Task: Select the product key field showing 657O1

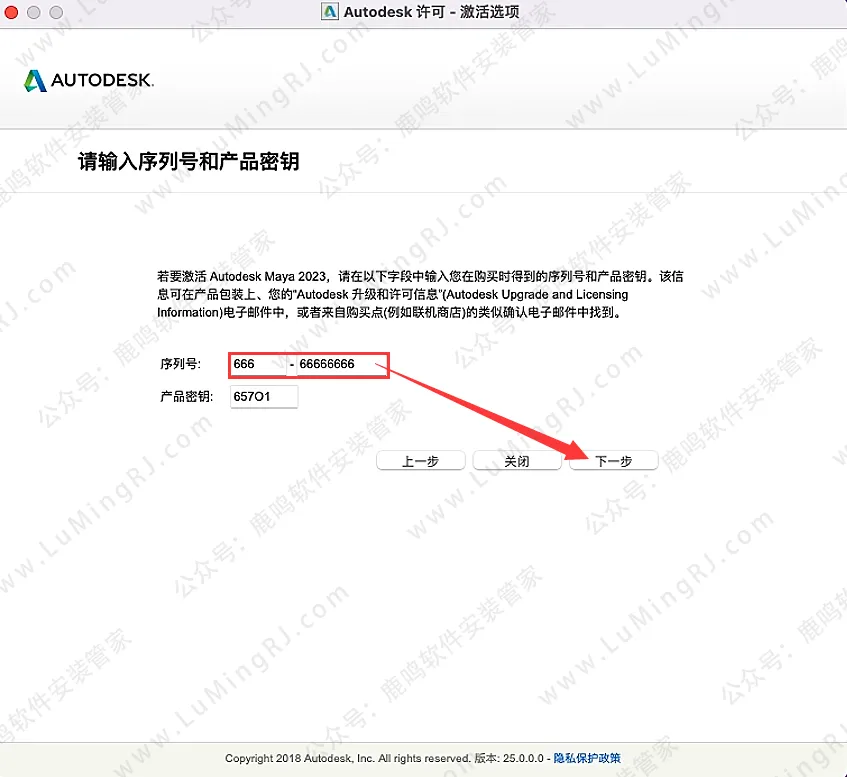Action: [x=264, y=397]
